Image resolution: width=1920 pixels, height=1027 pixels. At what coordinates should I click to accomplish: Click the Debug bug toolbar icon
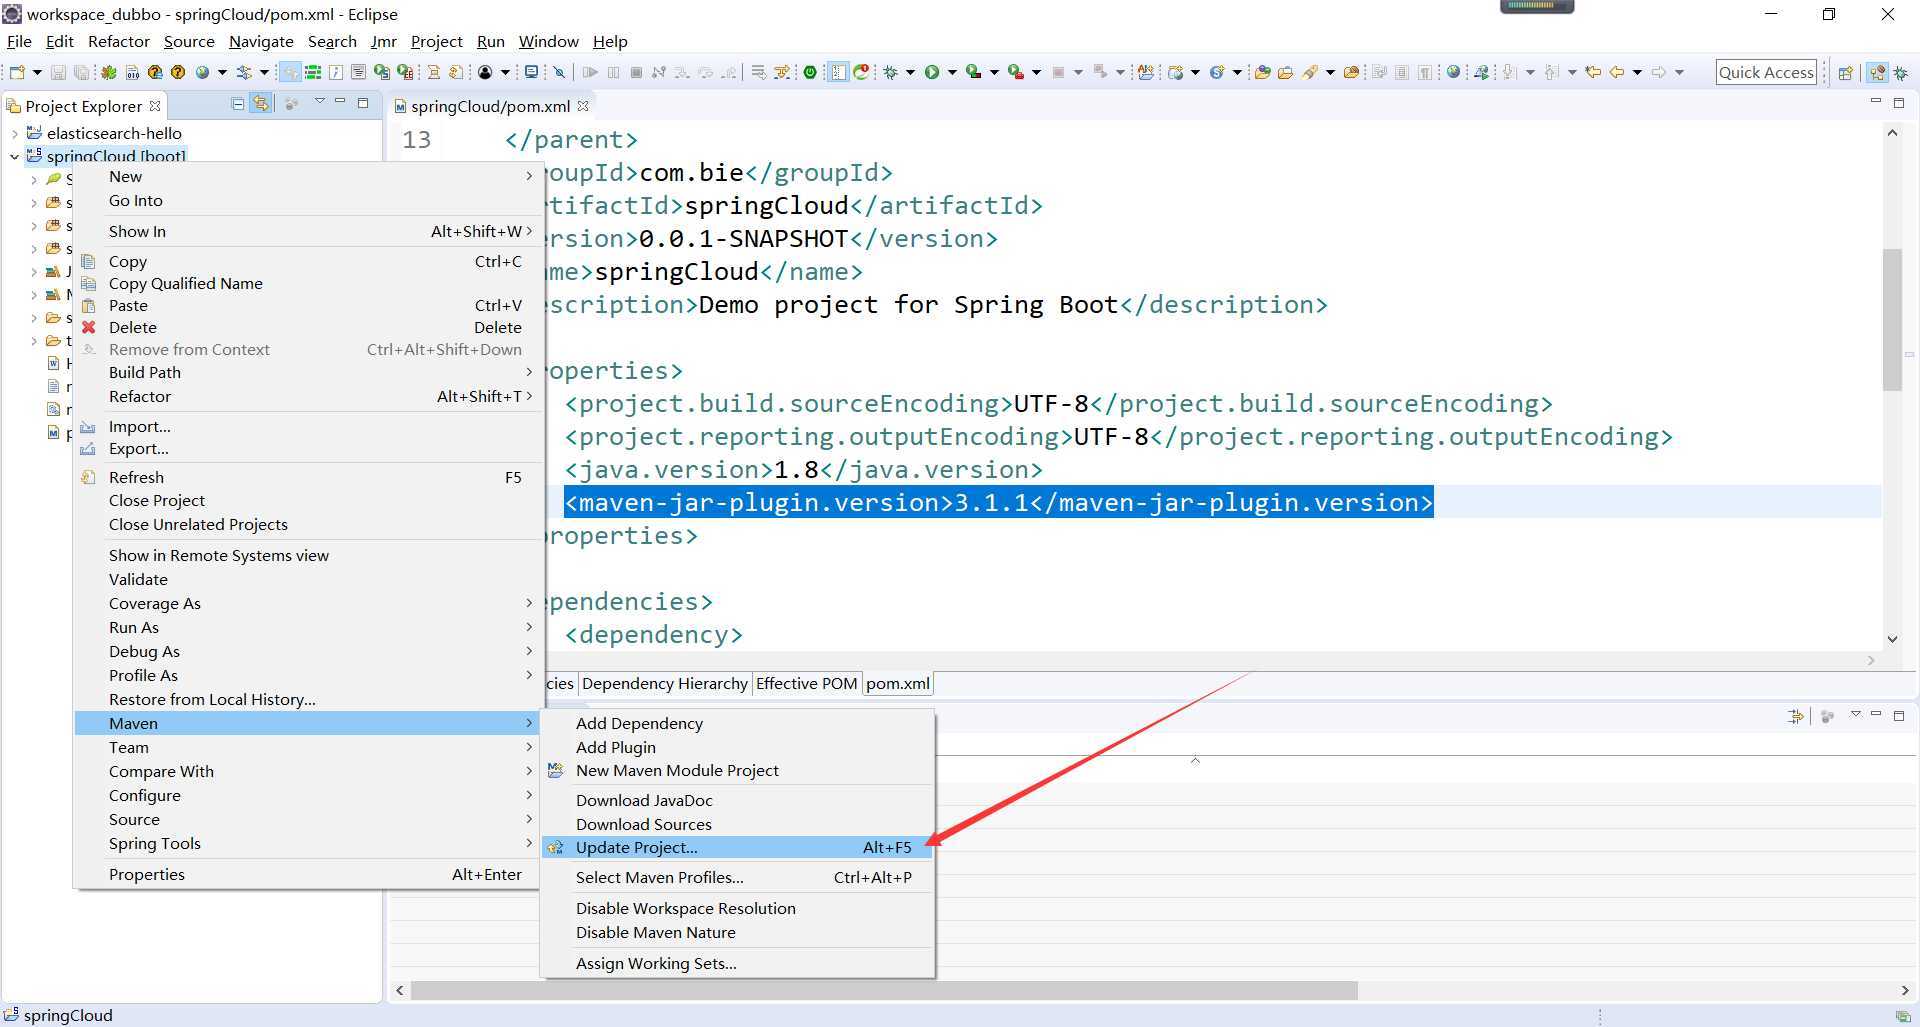(889, 72)
